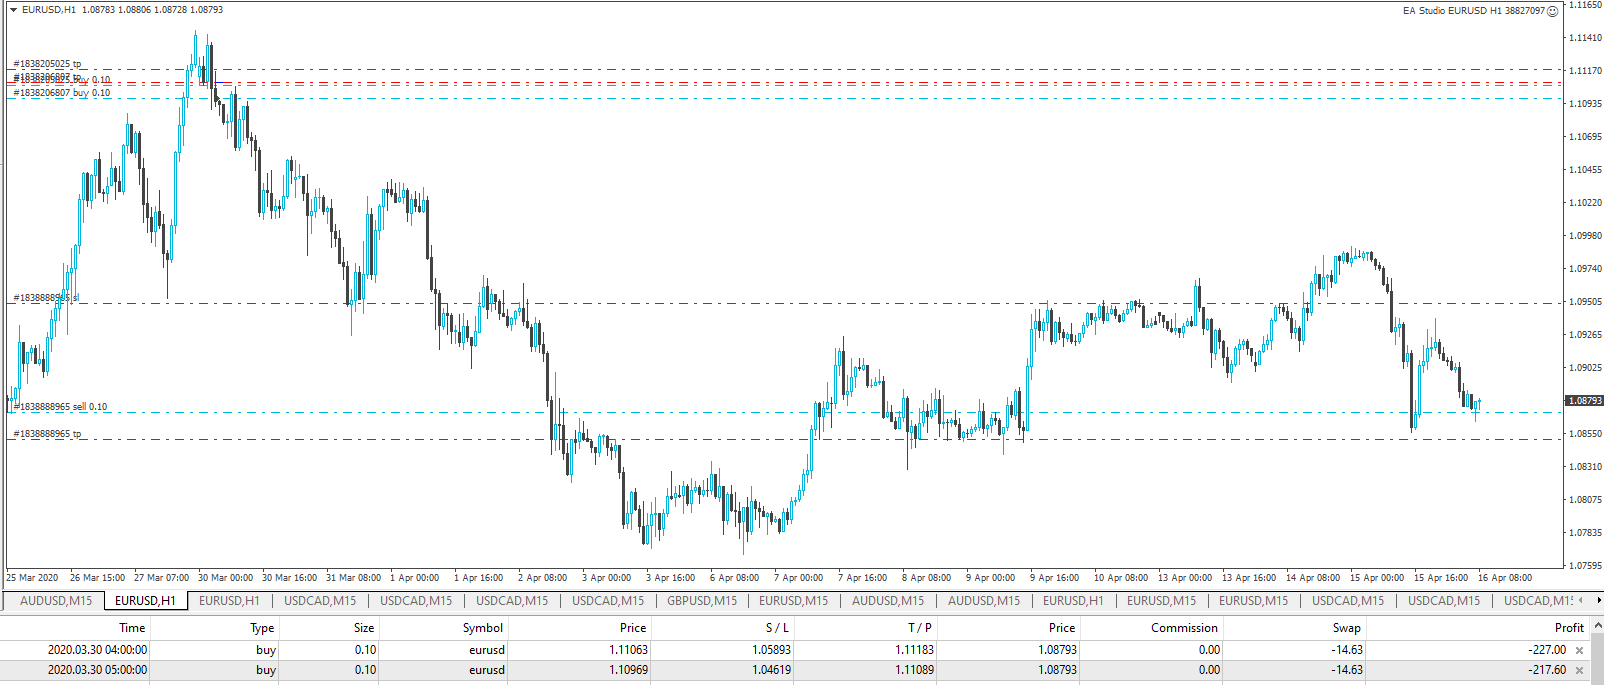Select the order opened 2020.03.30 05:00:00
1604x685 pixels.
pyautogui.click(x=98, y=670)
